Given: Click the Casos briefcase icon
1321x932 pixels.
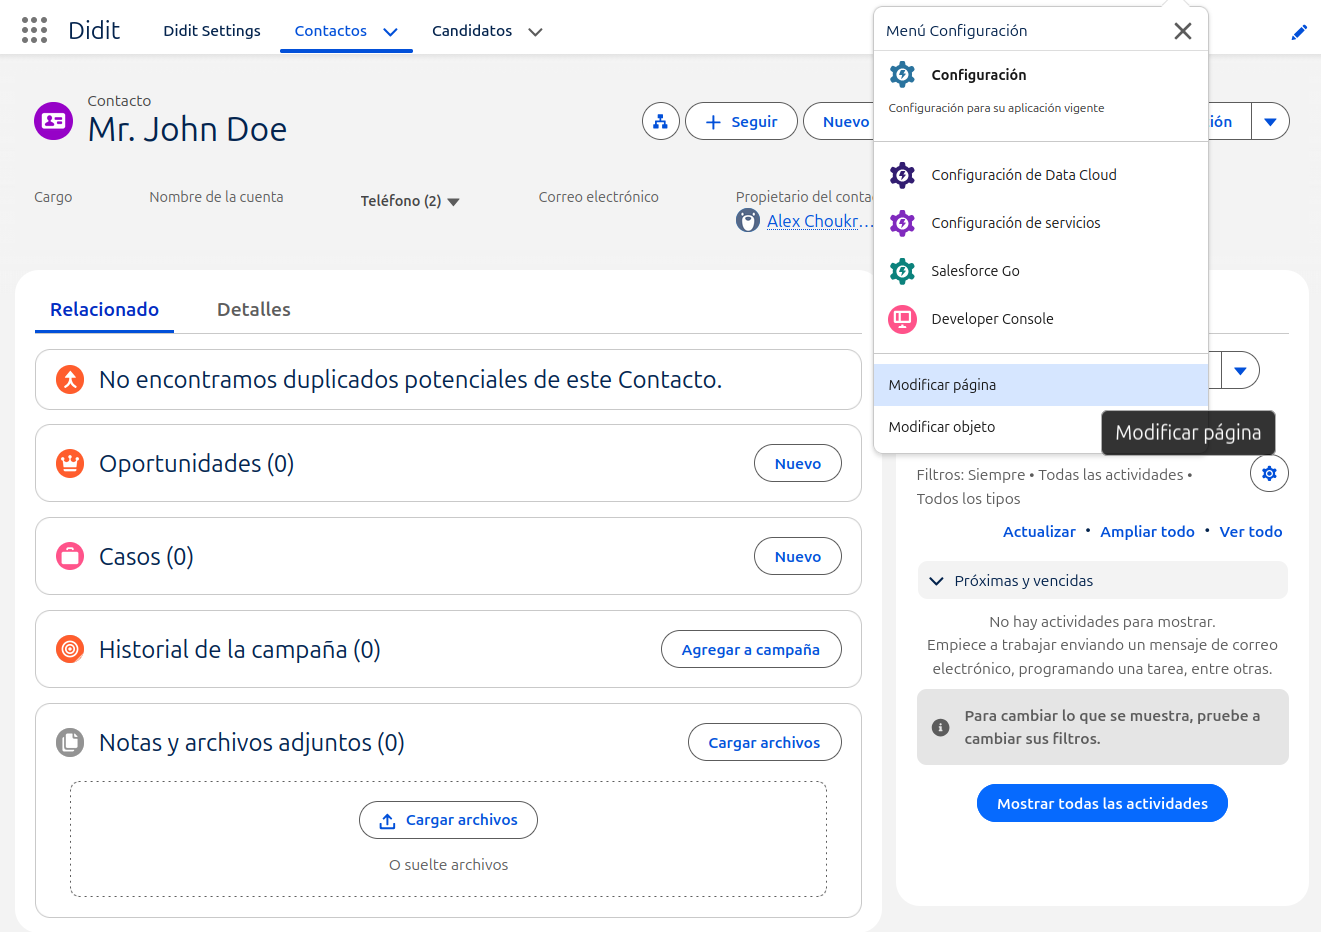Looking at the screenshot, I should coord(70,557).
